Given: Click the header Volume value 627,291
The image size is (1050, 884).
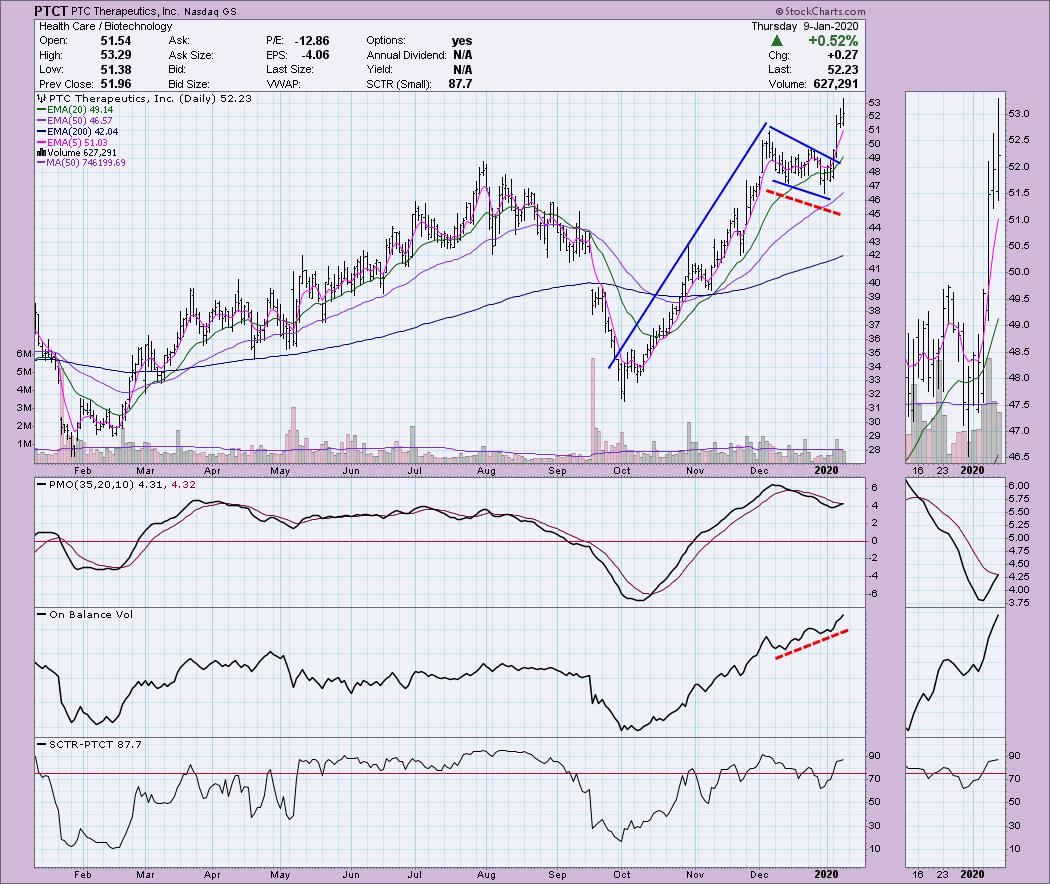Looking at the screenshot, I should (834, 84).
